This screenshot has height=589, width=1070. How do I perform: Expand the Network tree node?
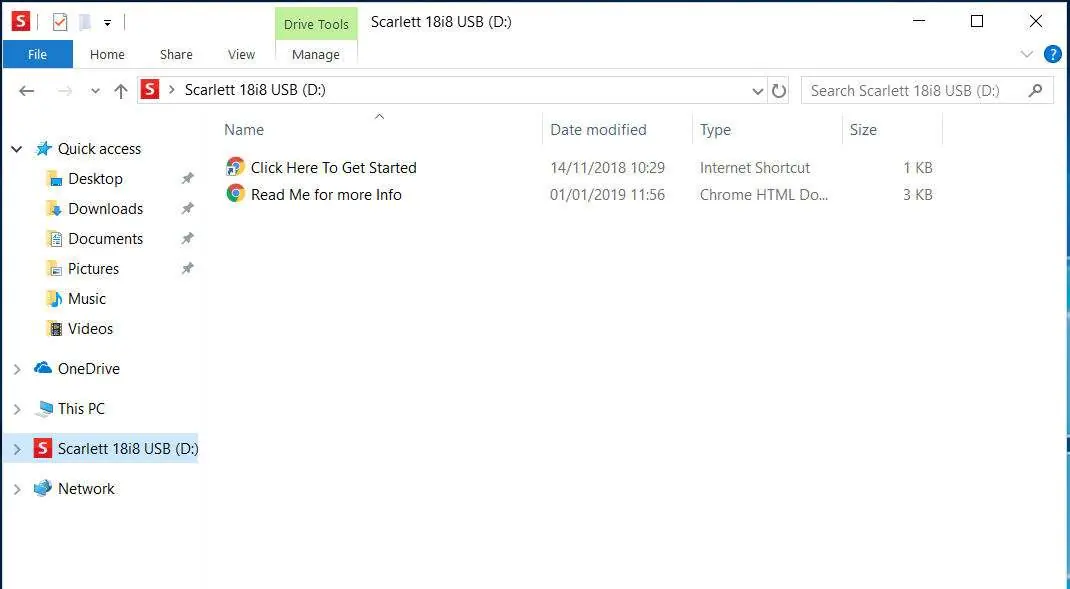tap(17, 489)
